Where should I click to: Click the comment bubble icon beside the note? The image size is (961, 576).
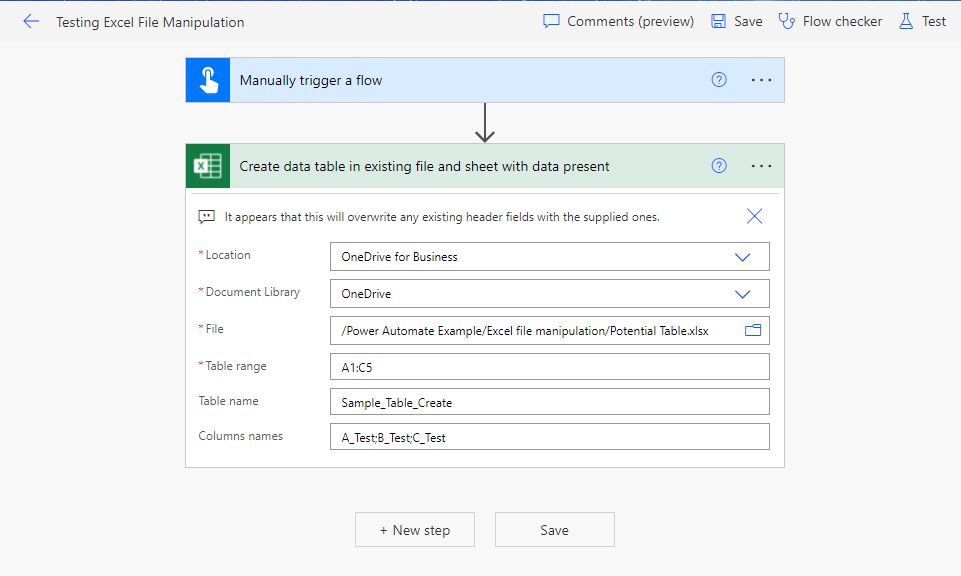(207, 216)
